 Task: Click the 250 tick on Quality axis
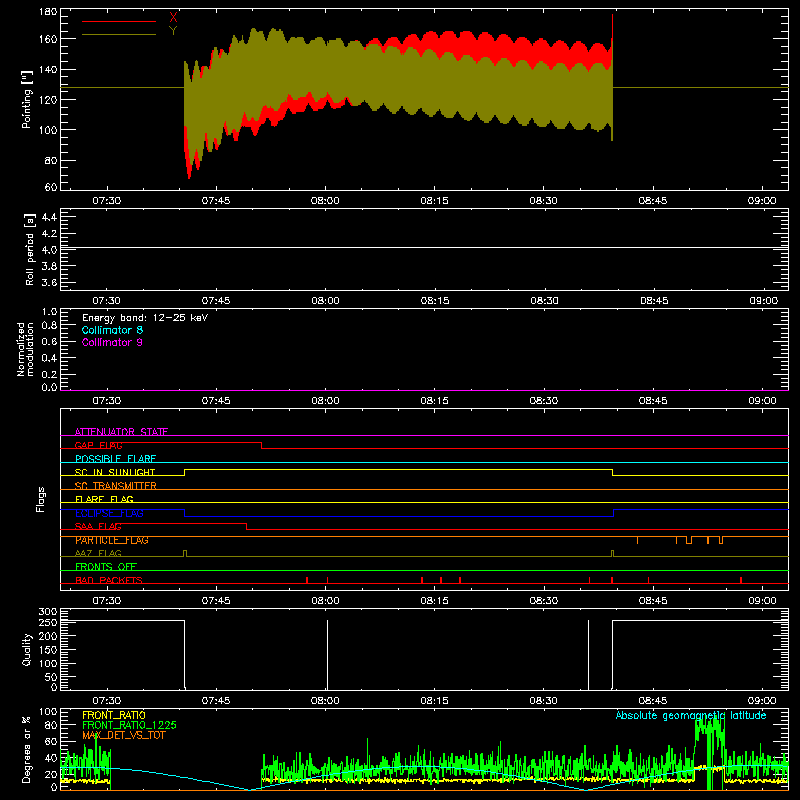(x=48, y=622)
